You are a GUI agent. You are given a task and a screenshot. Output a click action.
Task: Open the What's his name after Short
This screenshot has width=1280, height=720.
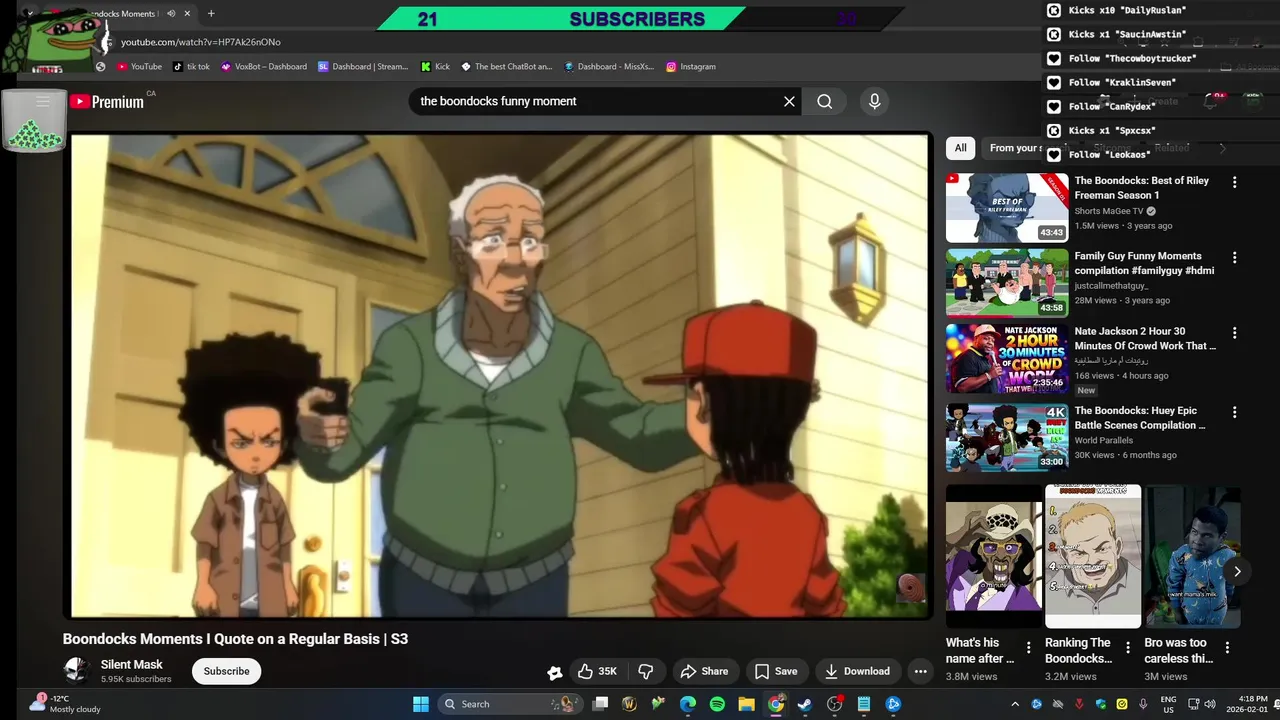(x=993, y=556)
